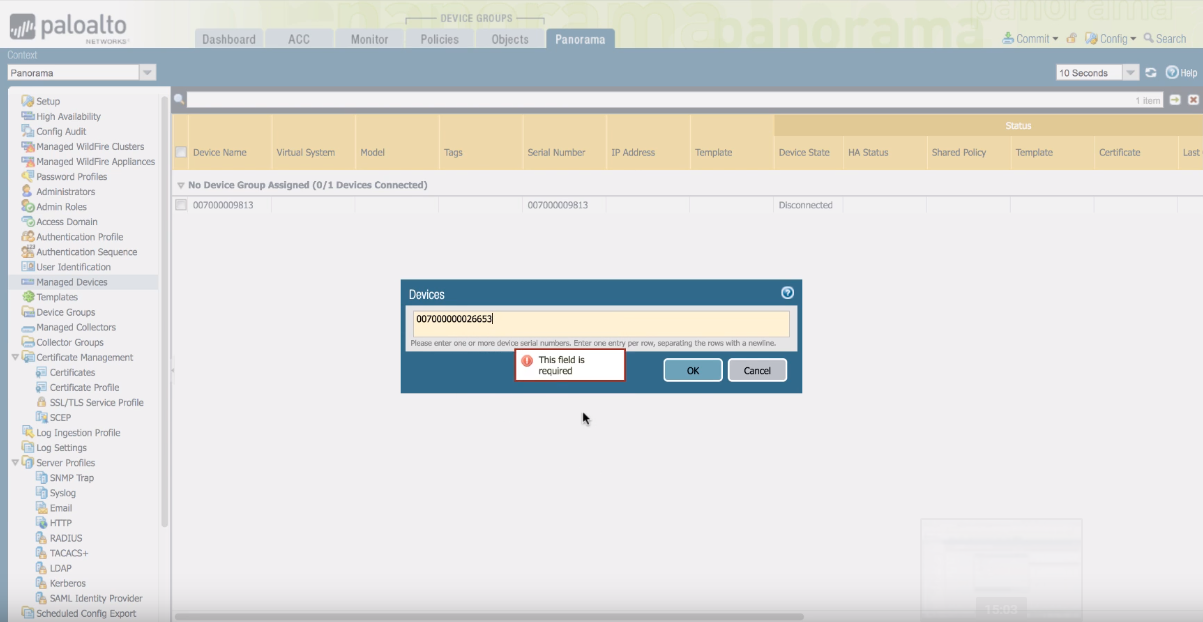This screenshot has width=1203, height=622.
Task: Open the Context Panorama dropdown
Action: point(147,73)
